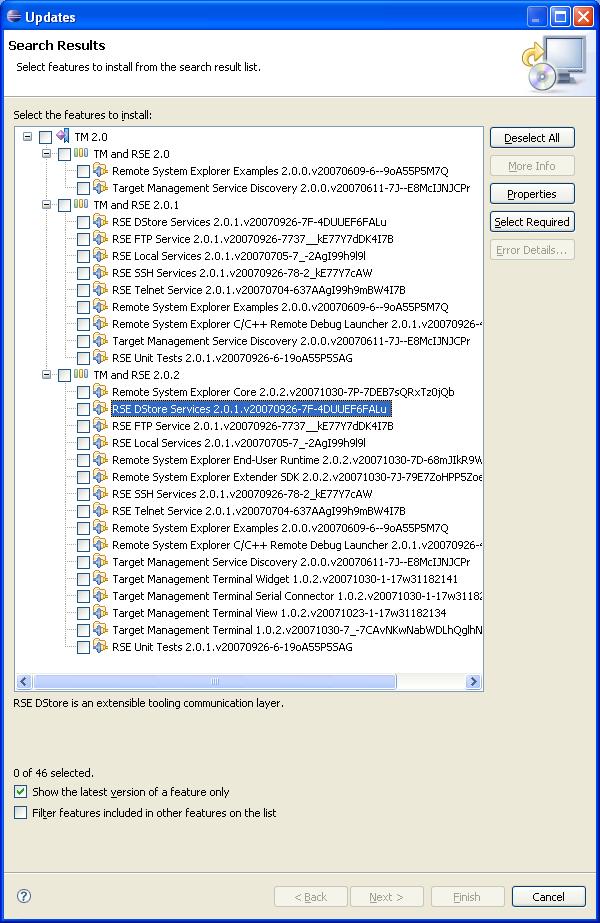Open Properties for the selected feature
This screenshot has height=923, width=600.
click(532, 194)
